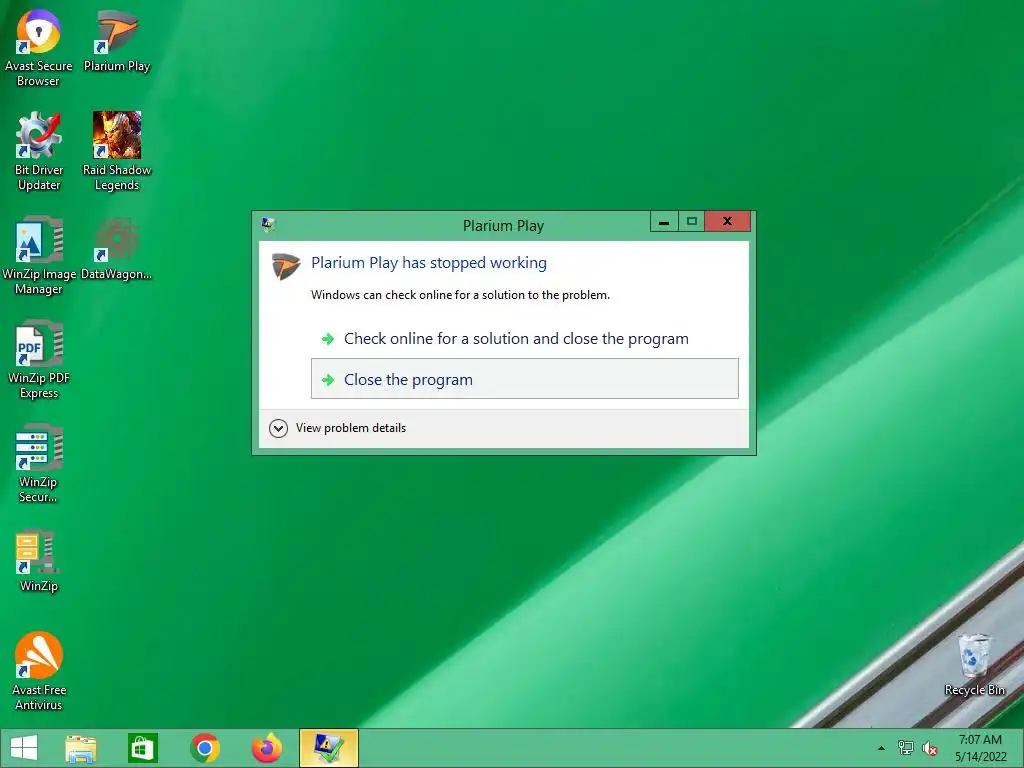Click the Plarium Play dialog title icon
This screenshot has width=1024, height=768.
(268, 225)
